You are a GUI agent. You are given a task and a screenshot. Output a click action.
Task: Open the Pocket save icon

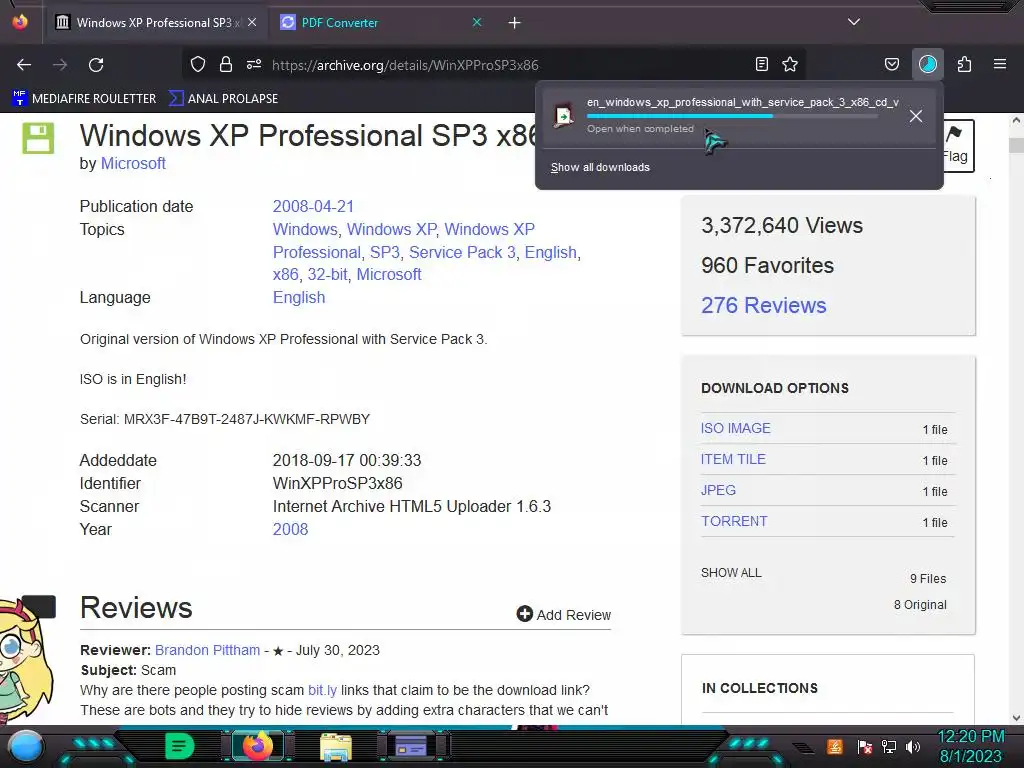891,64
